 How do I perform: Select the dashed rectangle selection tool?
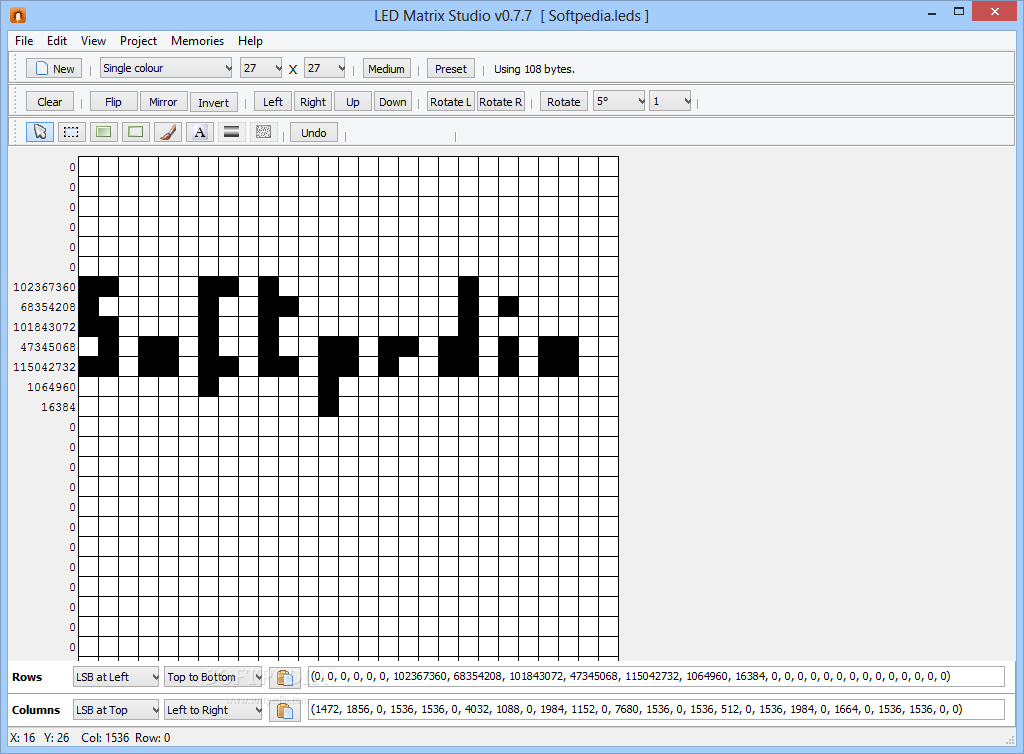[71, 133]
